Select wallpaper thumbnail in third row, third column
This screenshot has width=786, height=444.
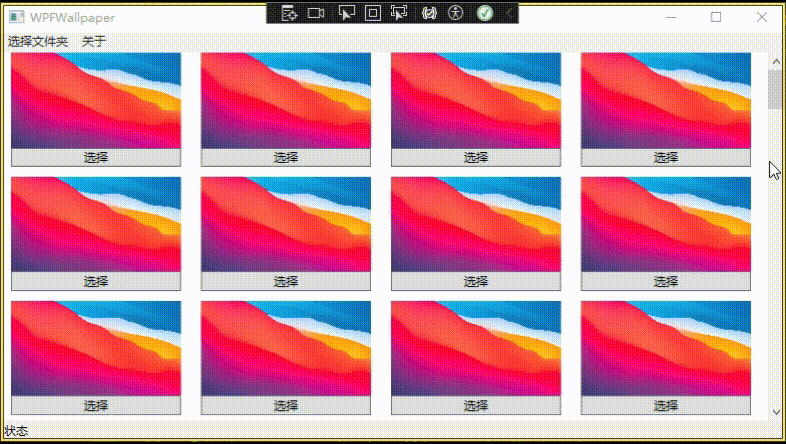tap(476, 348)
